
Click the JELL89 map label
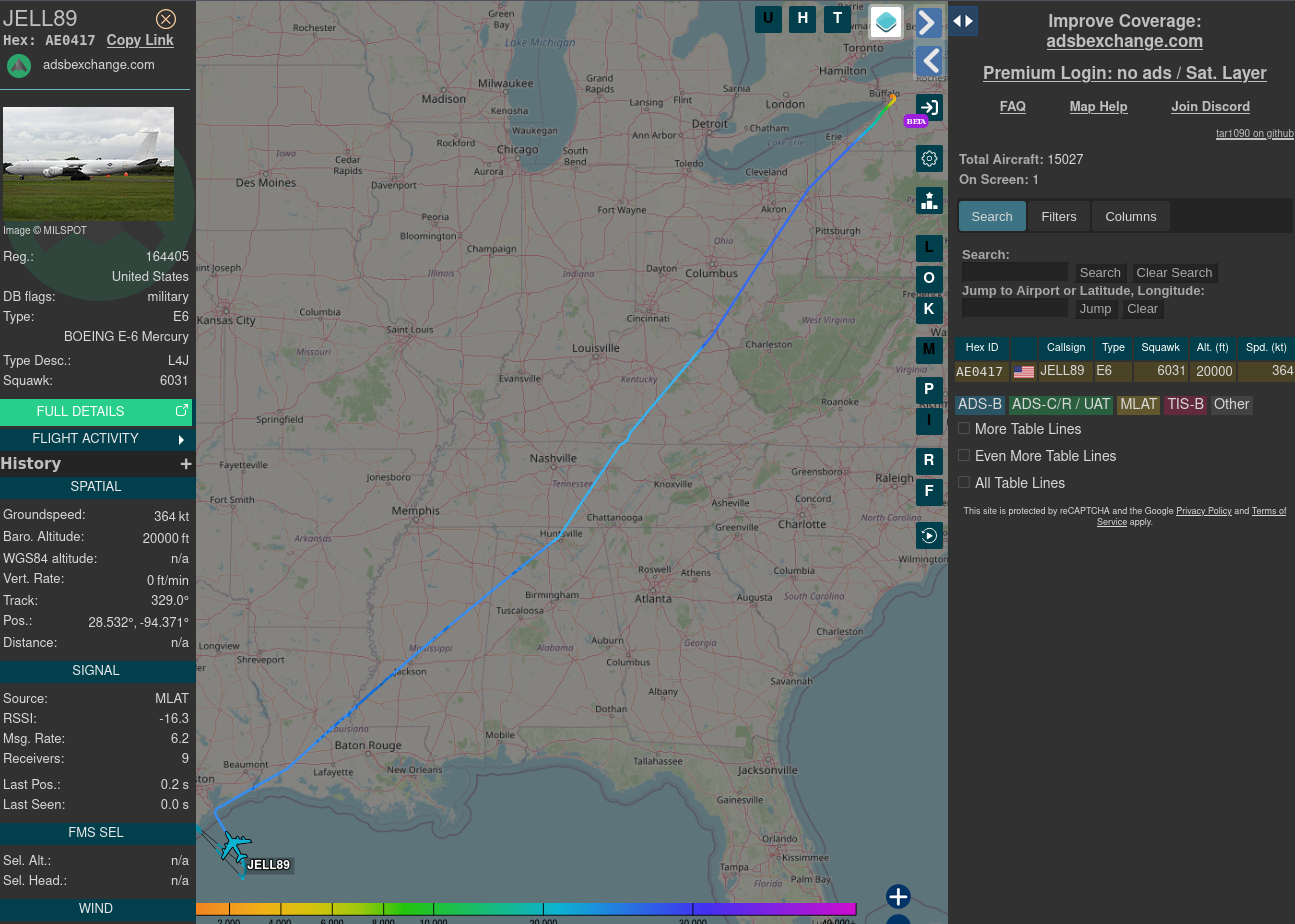[x=269, y=865]
